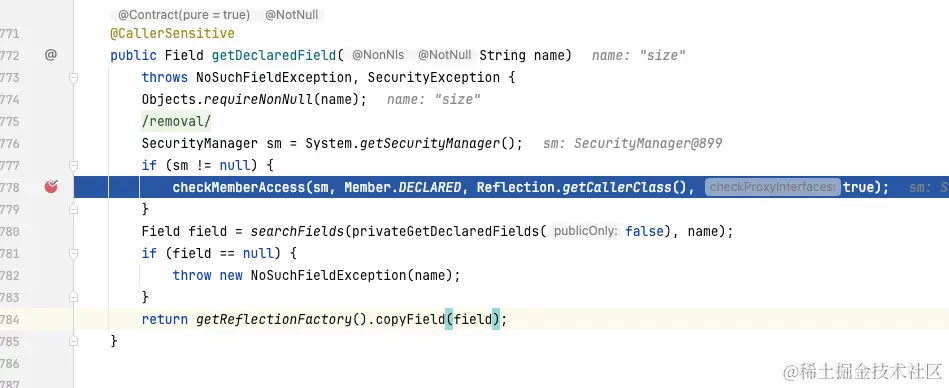Screen dimensions: 949x388
Task: Click the getDeclaredField method name
Action: coord(274,56)
